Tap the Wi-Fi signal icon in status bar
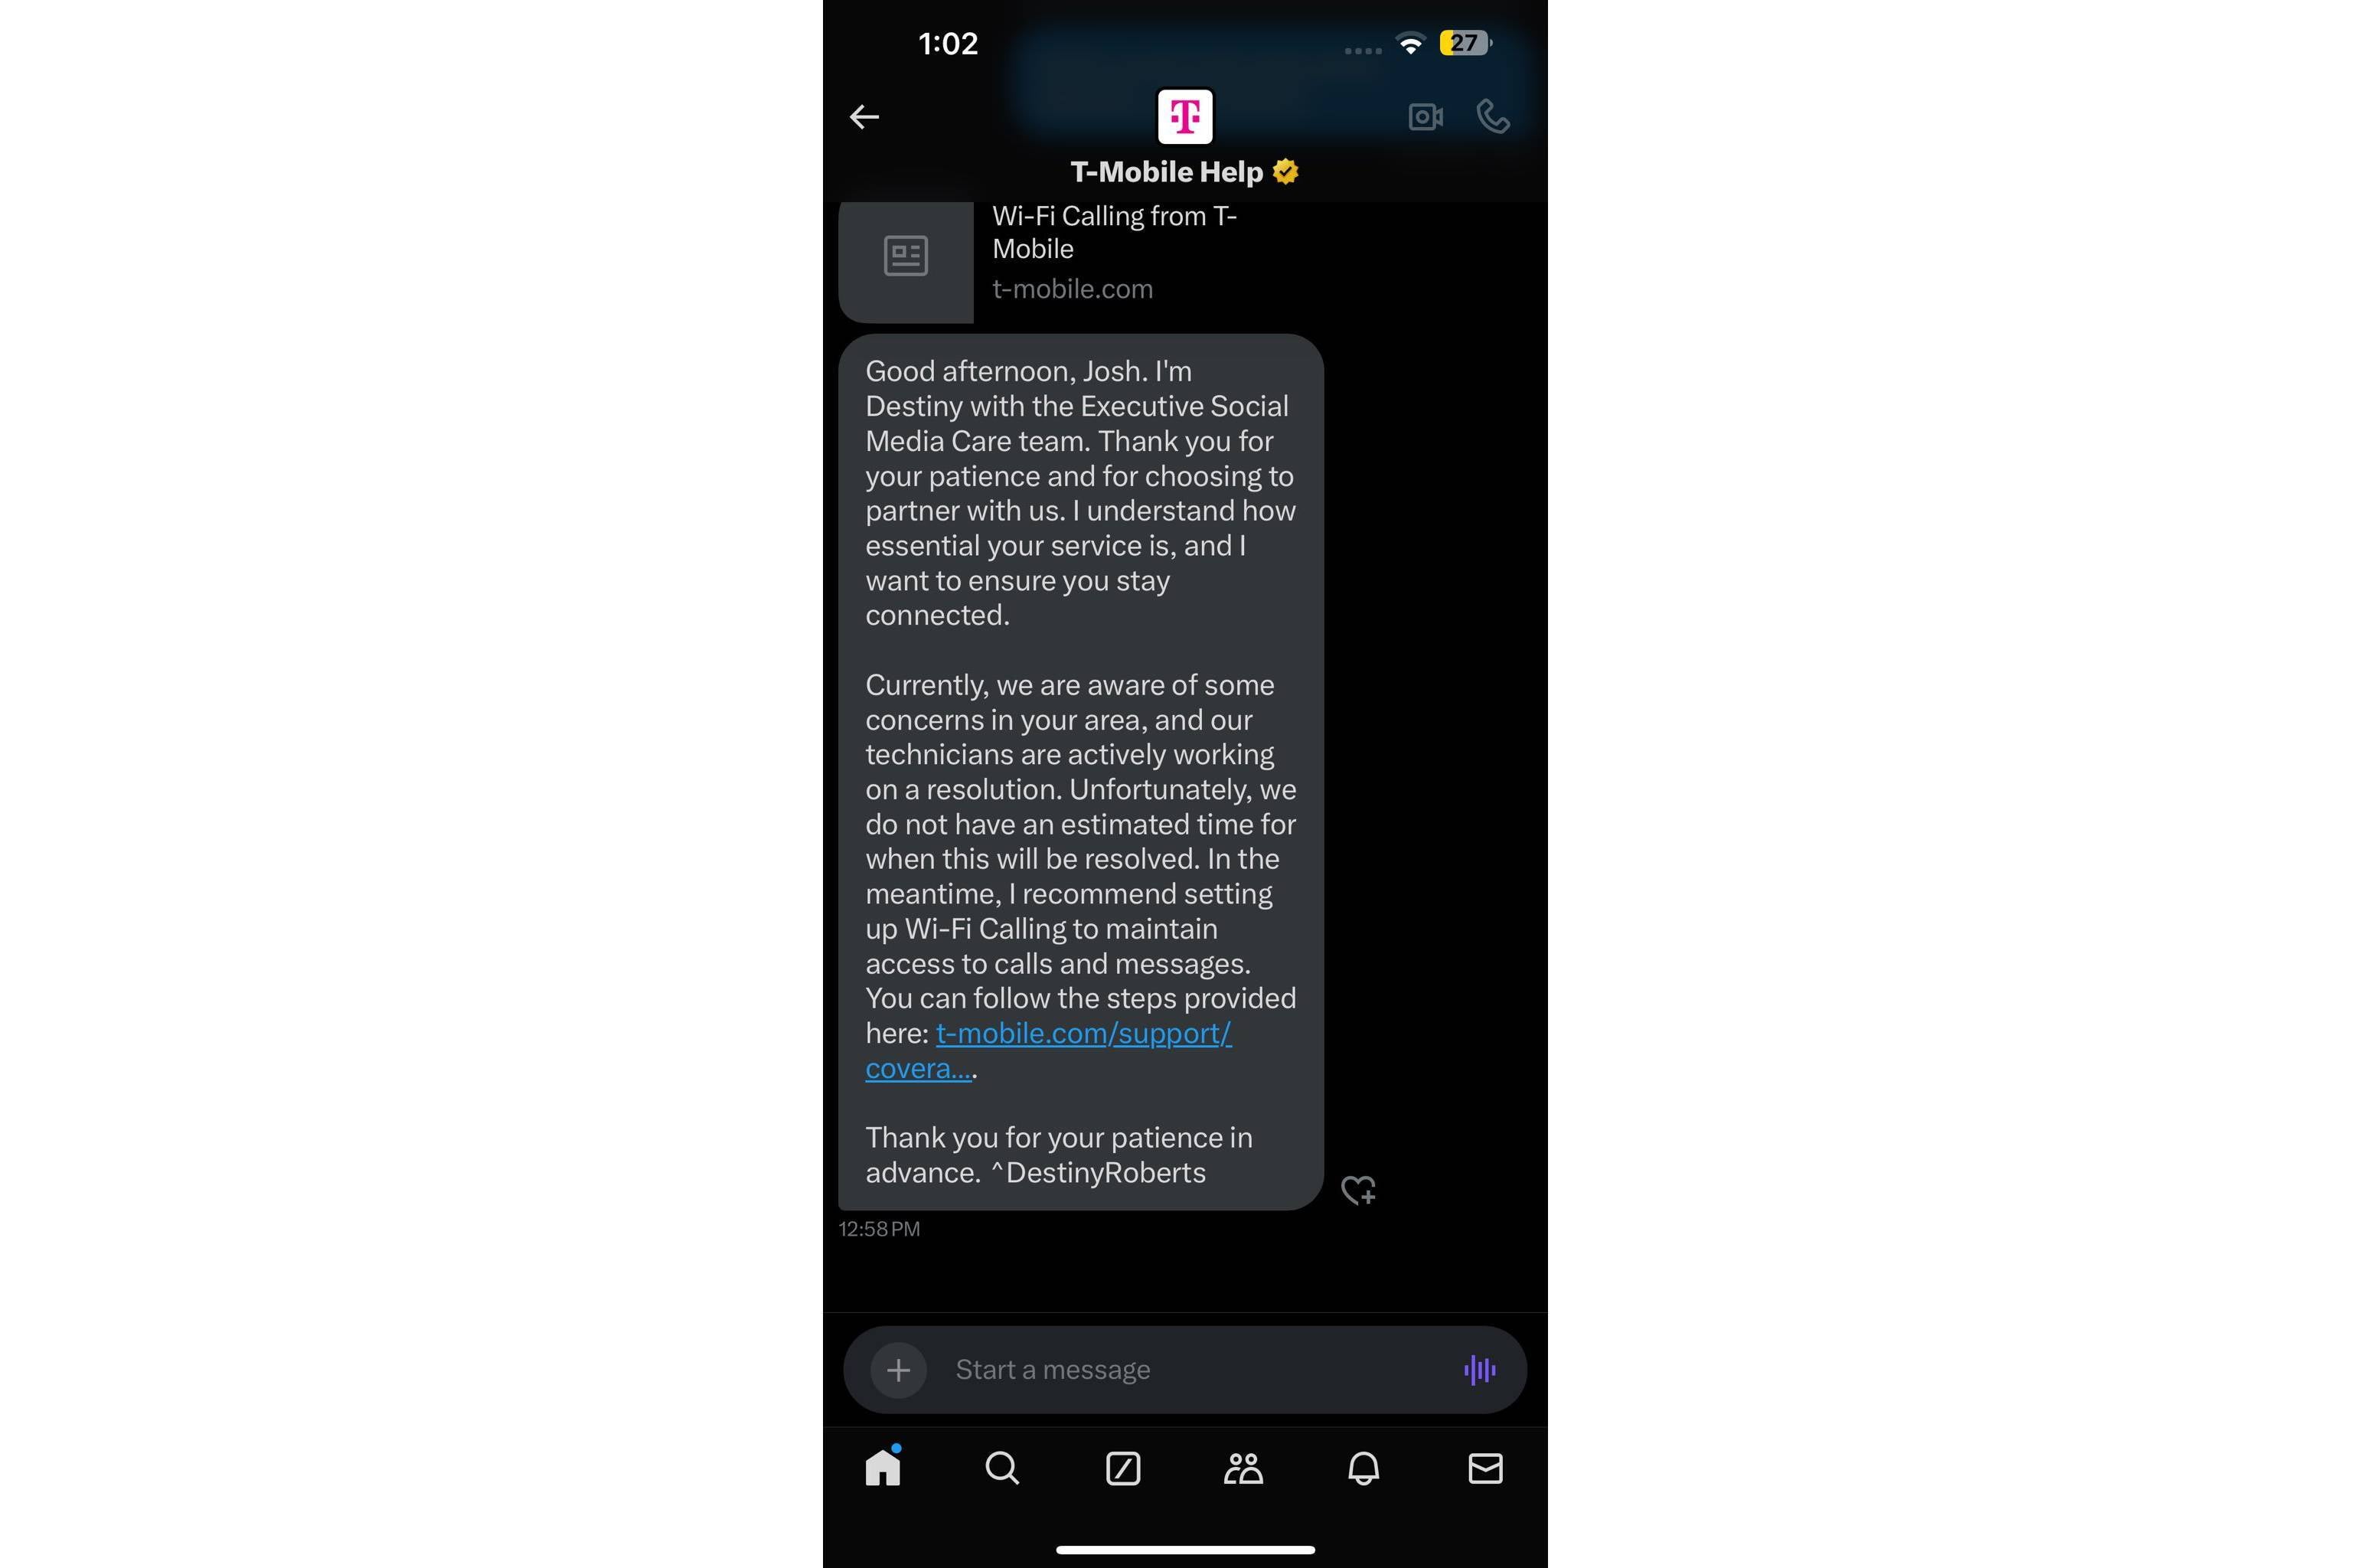2371x1568 pixels. pos(1414,44)
